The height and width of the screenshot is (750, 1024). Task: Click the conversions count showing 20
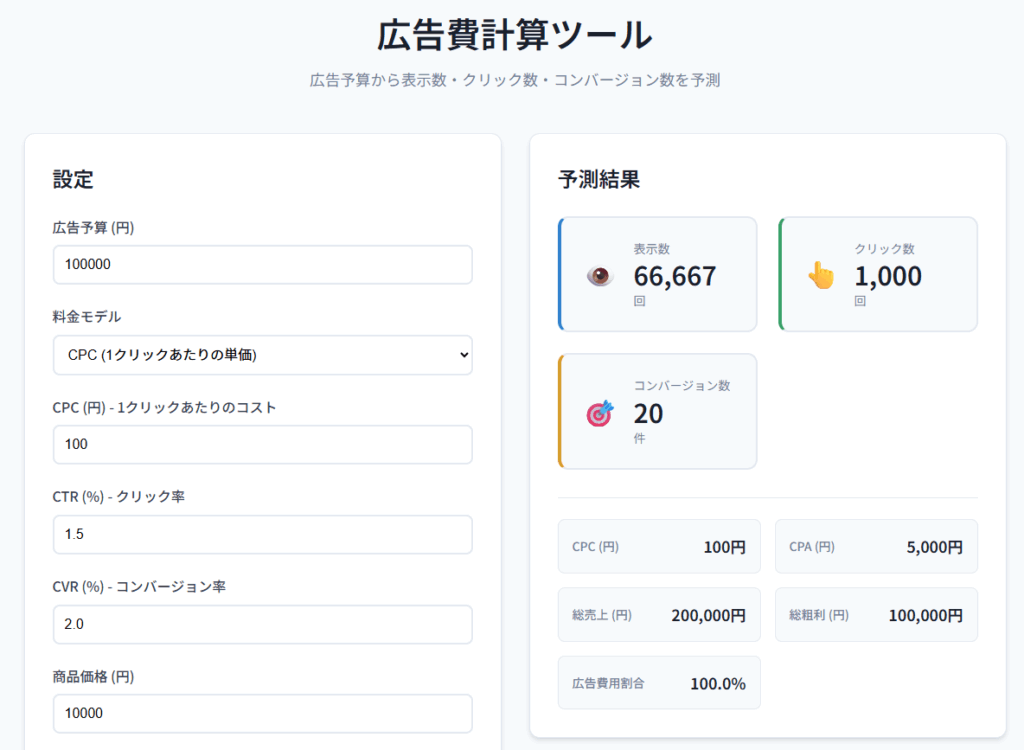pos(648,413)
